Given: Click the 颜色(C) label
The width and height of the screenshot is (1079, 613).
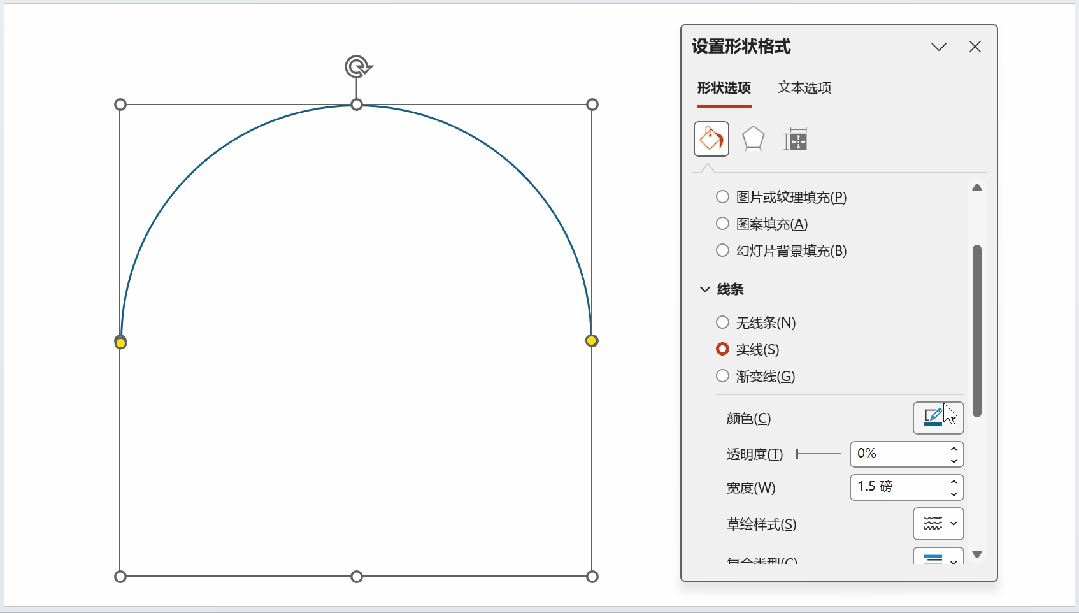Looking at the screenshot, I should (x=749, y=418).
